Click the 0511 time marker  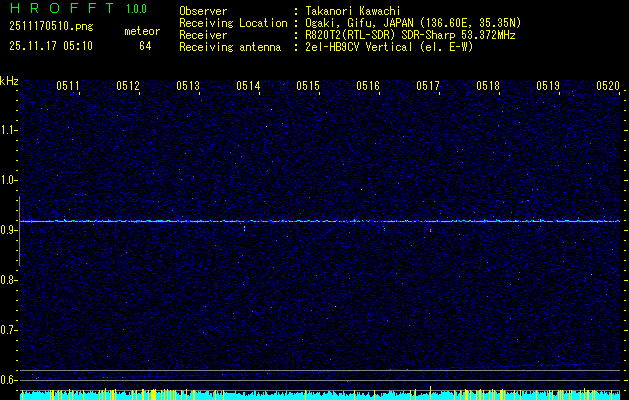click(68, 85)
